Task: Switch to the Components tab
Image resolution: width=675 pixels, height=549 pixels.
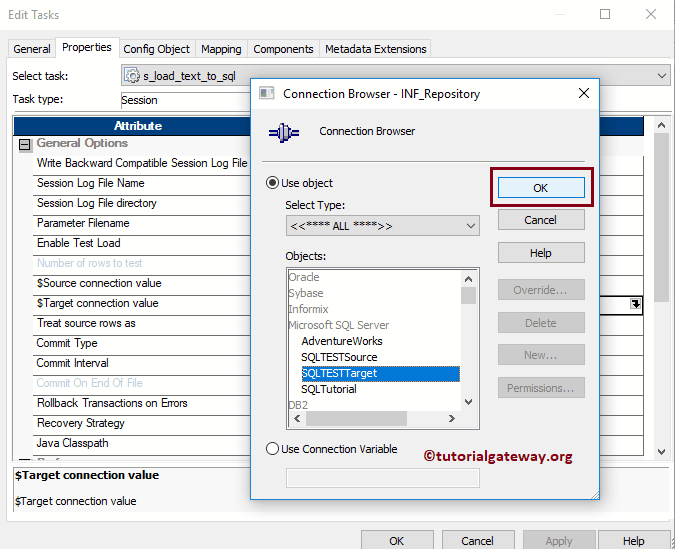Action: [283, 49]
